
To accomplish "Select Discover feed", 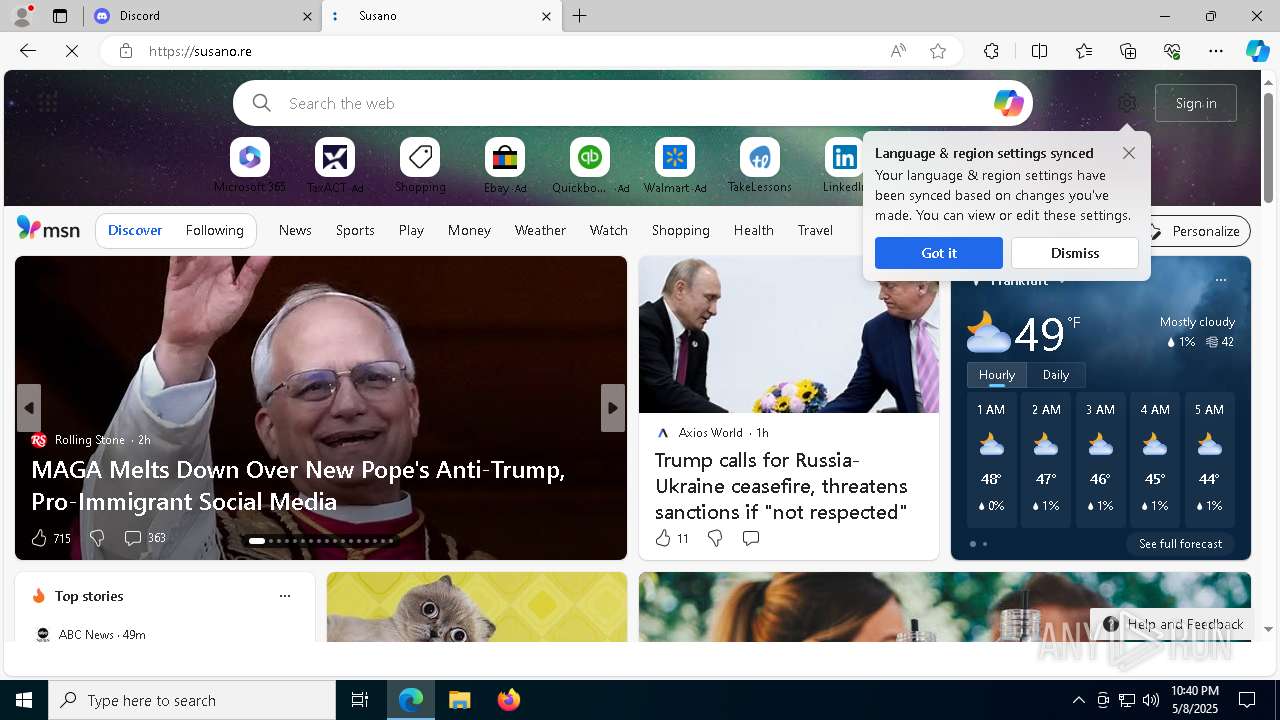I will [135, 230].
